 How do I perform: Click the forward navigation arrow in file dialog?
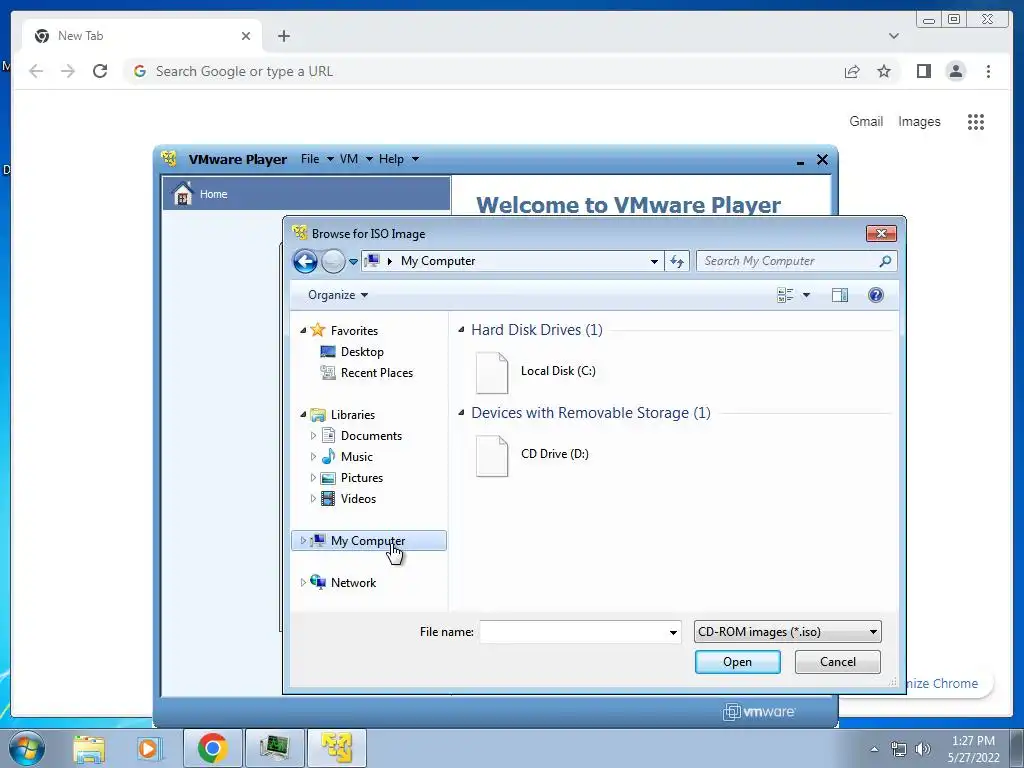tap(333, 261)
